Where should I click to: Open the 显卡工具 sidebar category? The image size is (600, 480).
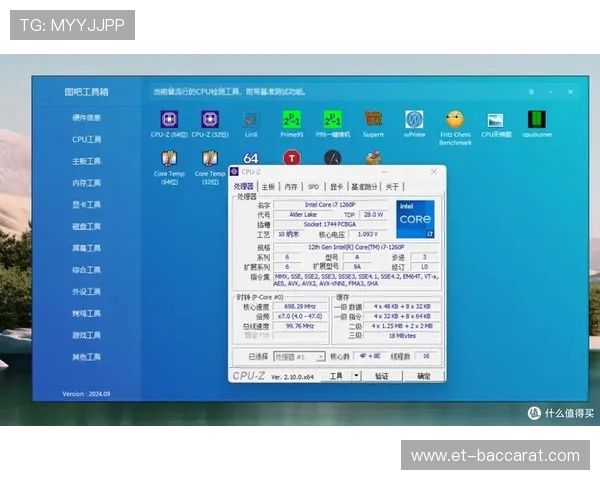tap(86, 205)
